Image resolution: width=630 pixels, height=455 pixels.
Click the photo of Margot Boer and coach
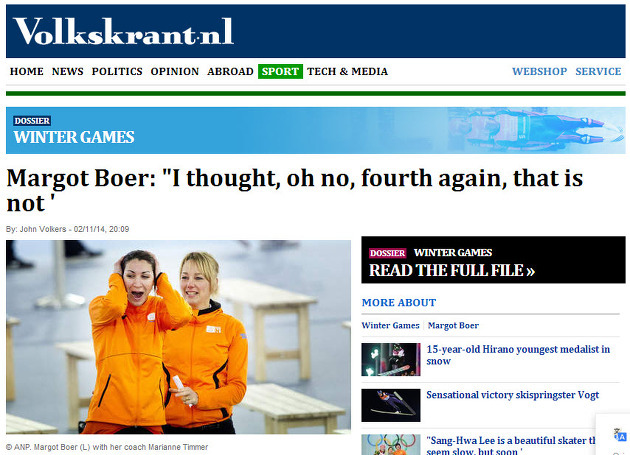pos(178,337)
